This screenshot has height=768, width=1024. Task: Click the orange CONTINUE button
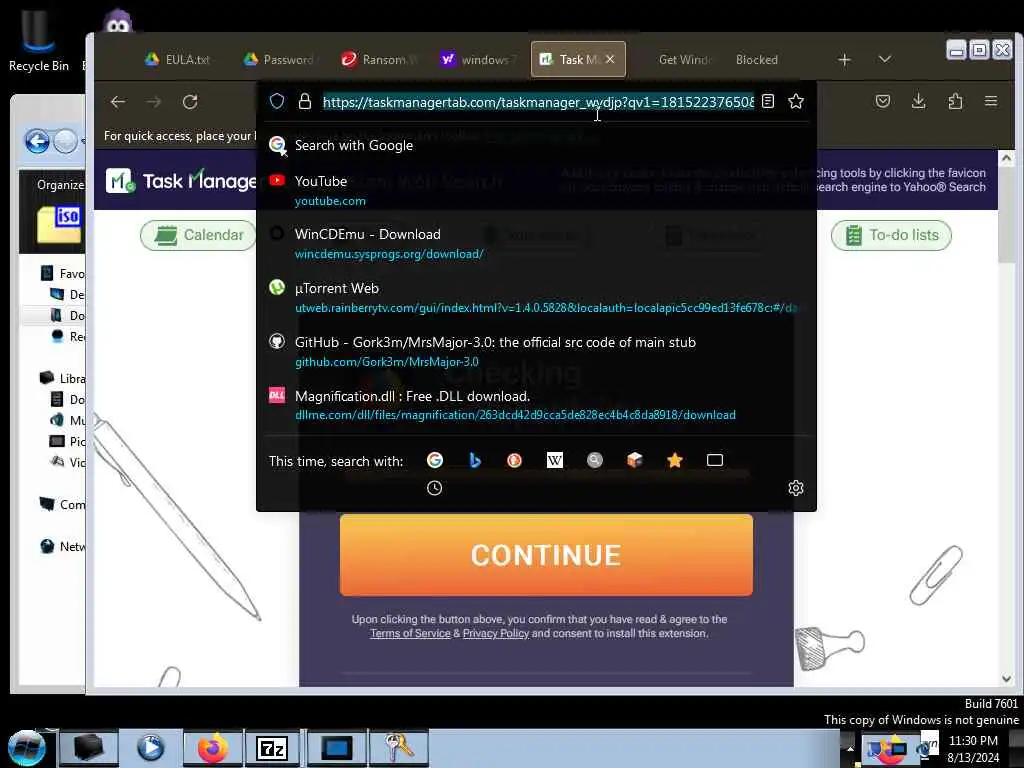click(546, 555)
